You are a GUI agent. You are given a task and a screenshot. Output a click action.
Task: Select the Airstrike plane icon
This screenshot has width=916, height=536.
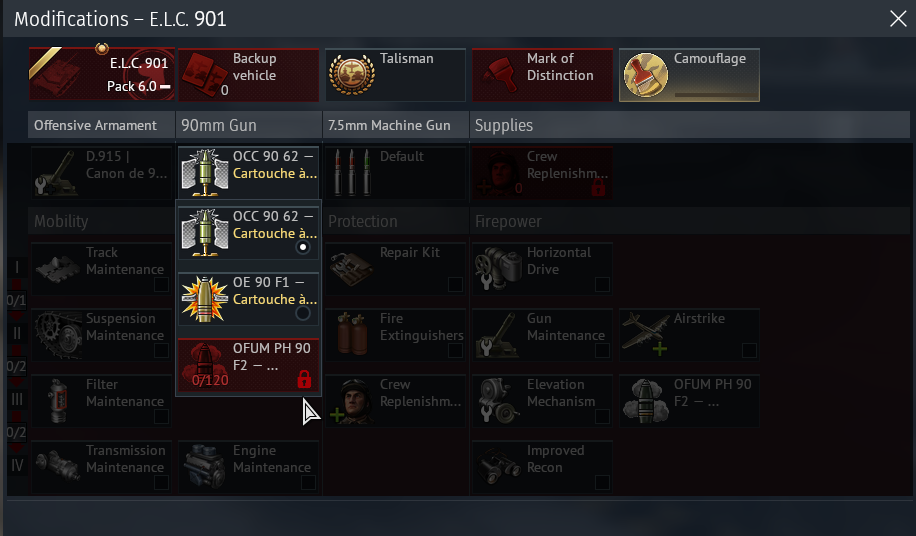pos(645,334)
